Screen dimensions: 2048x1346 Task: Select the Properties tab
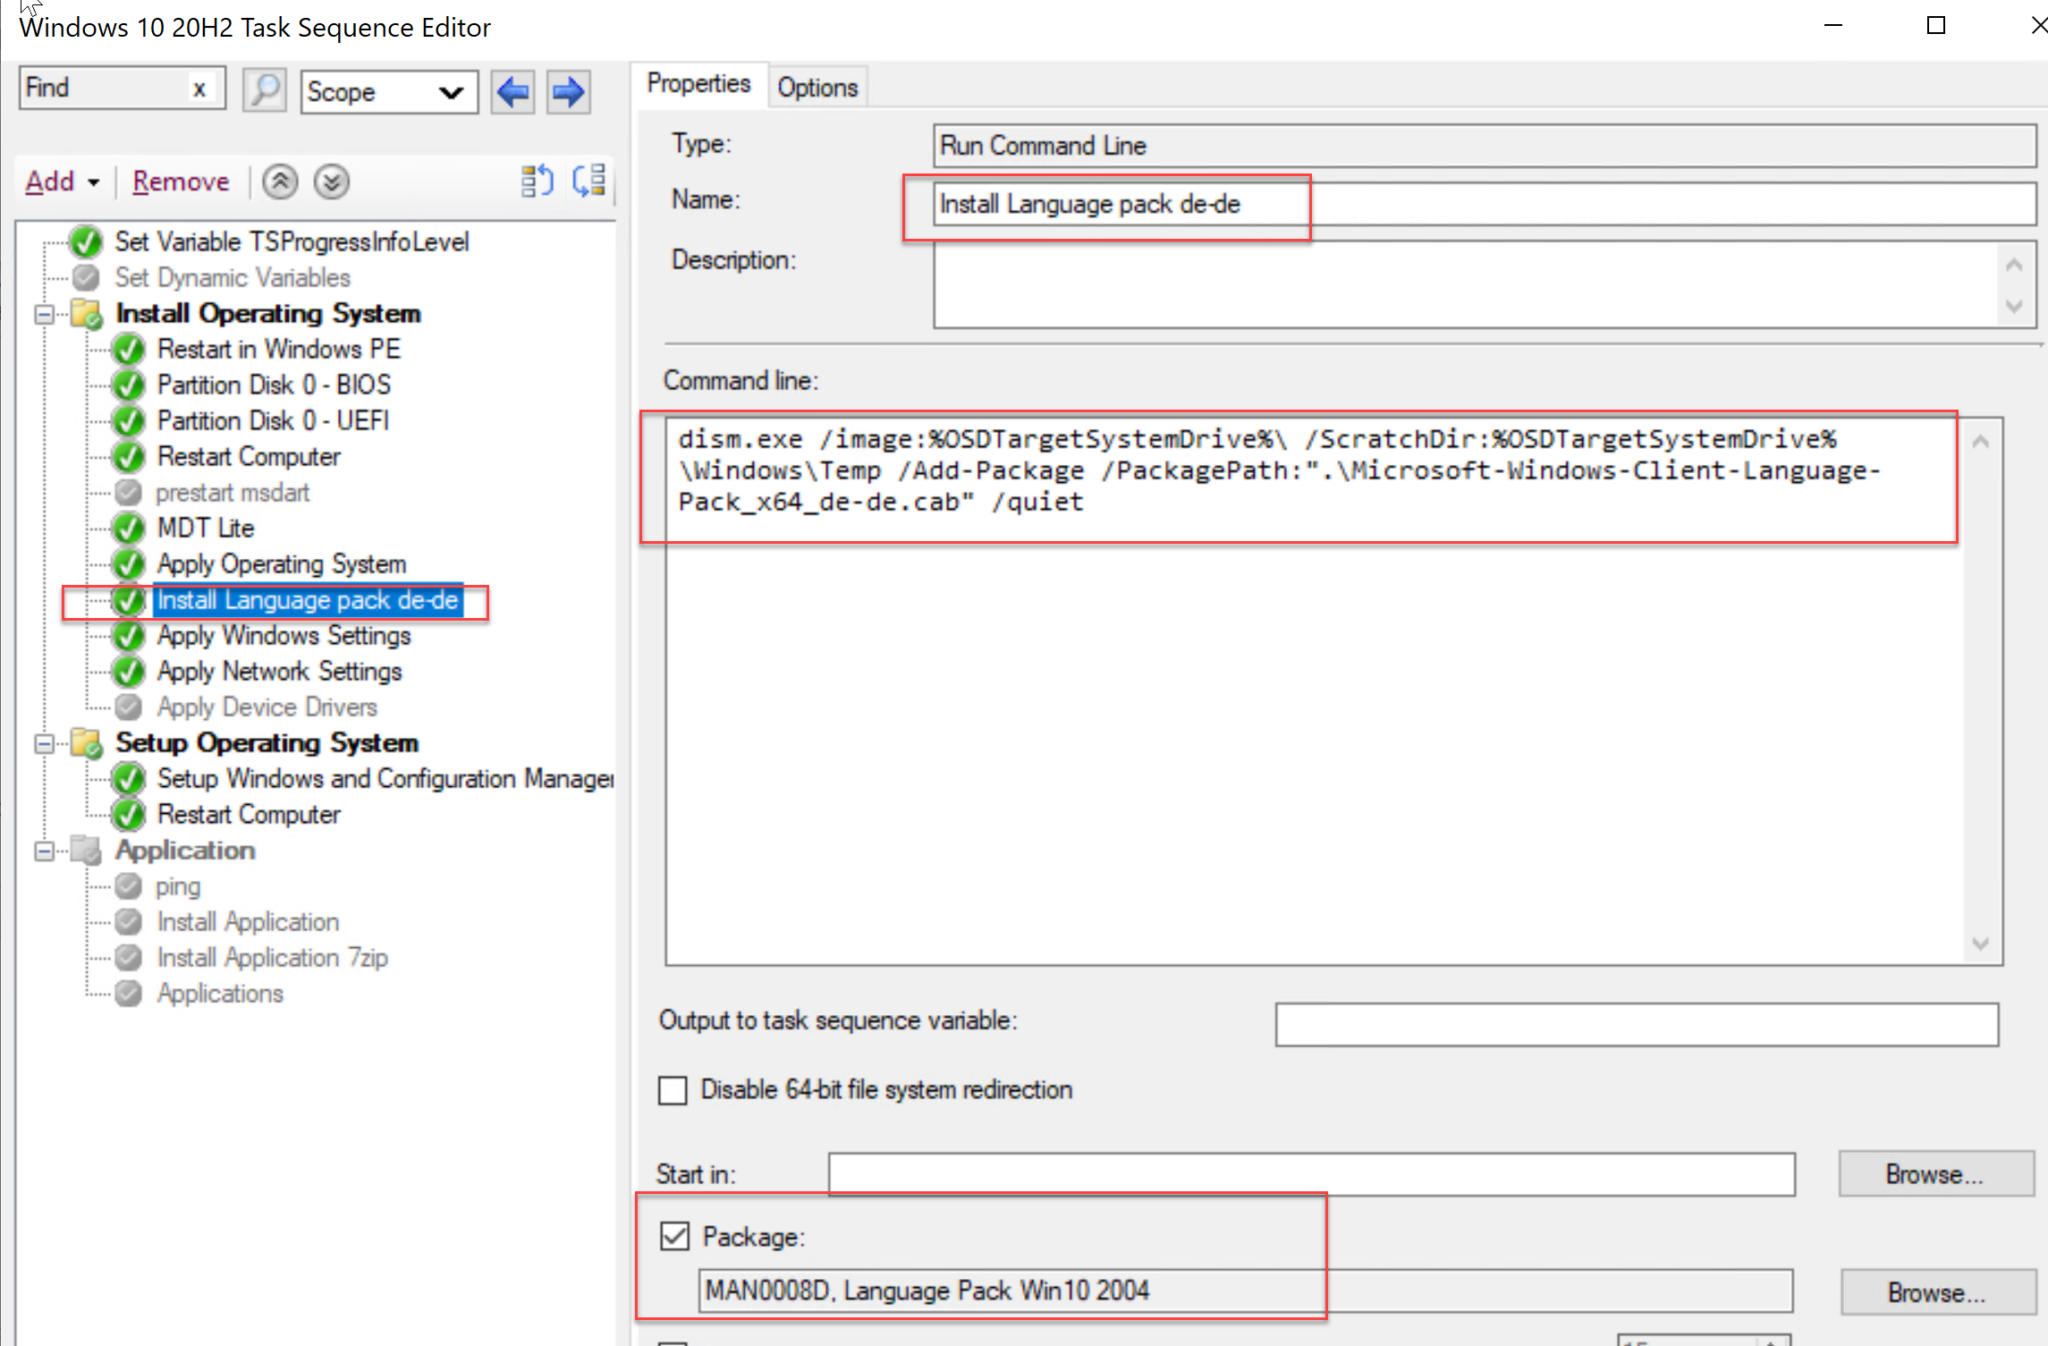[x=698, y=84]
